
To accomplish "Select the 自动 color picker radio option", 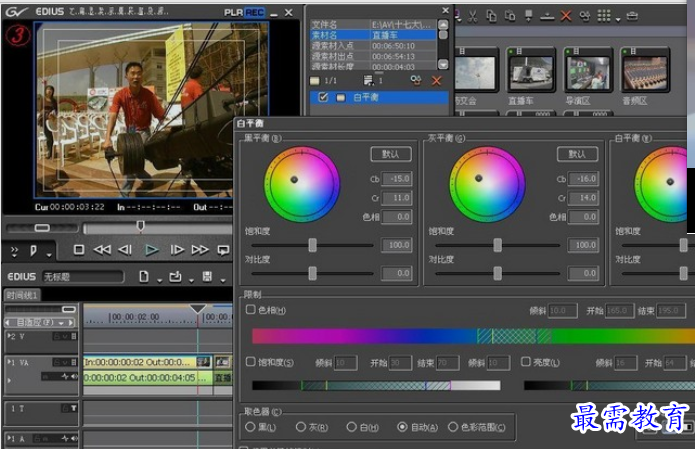I will (403, 427).
